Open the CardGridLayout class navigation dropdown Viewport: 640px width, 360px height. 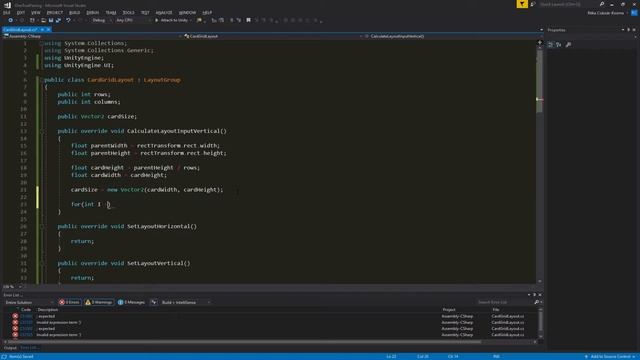pos(273,36)
